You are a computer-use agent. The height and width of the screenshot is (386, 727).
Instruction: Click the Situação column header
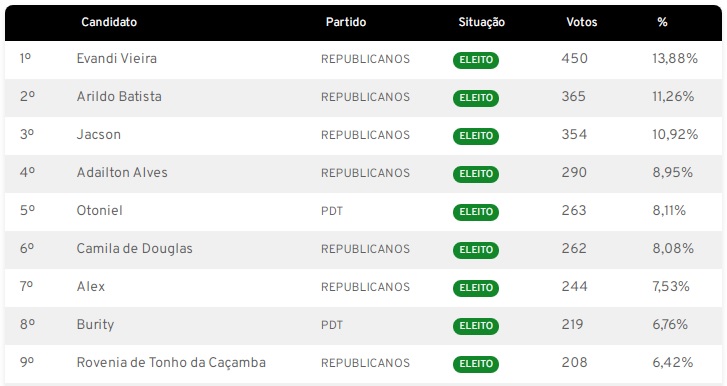click(481, 22)
